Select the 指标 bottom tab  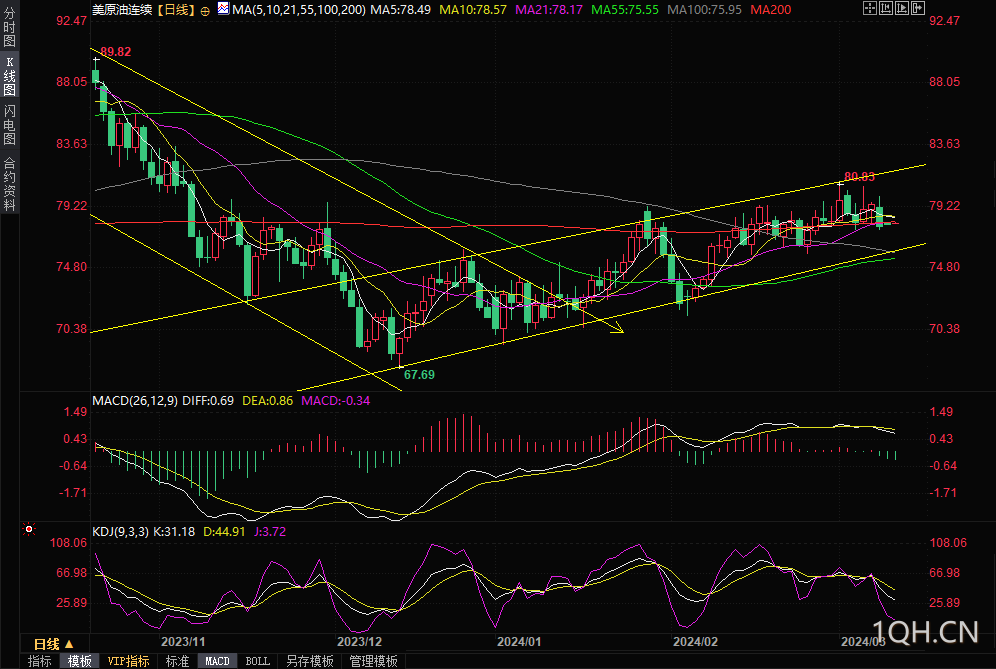click(39, 661)
